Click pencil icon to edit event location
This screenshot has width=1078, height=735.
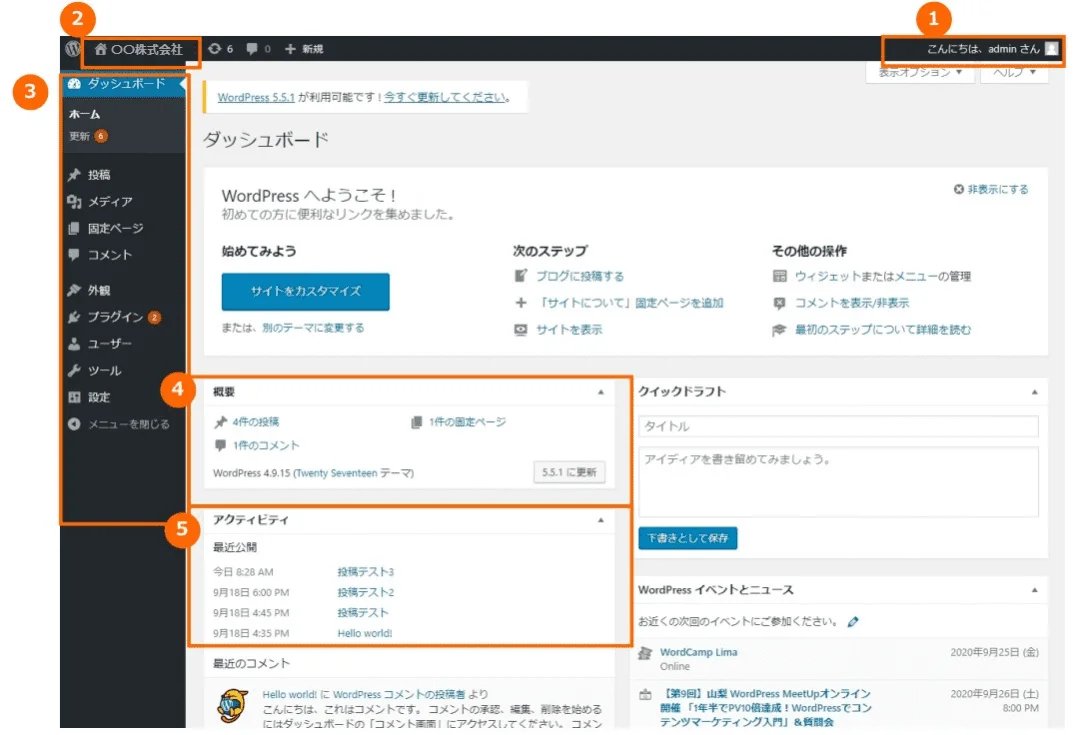coord(853,622)
